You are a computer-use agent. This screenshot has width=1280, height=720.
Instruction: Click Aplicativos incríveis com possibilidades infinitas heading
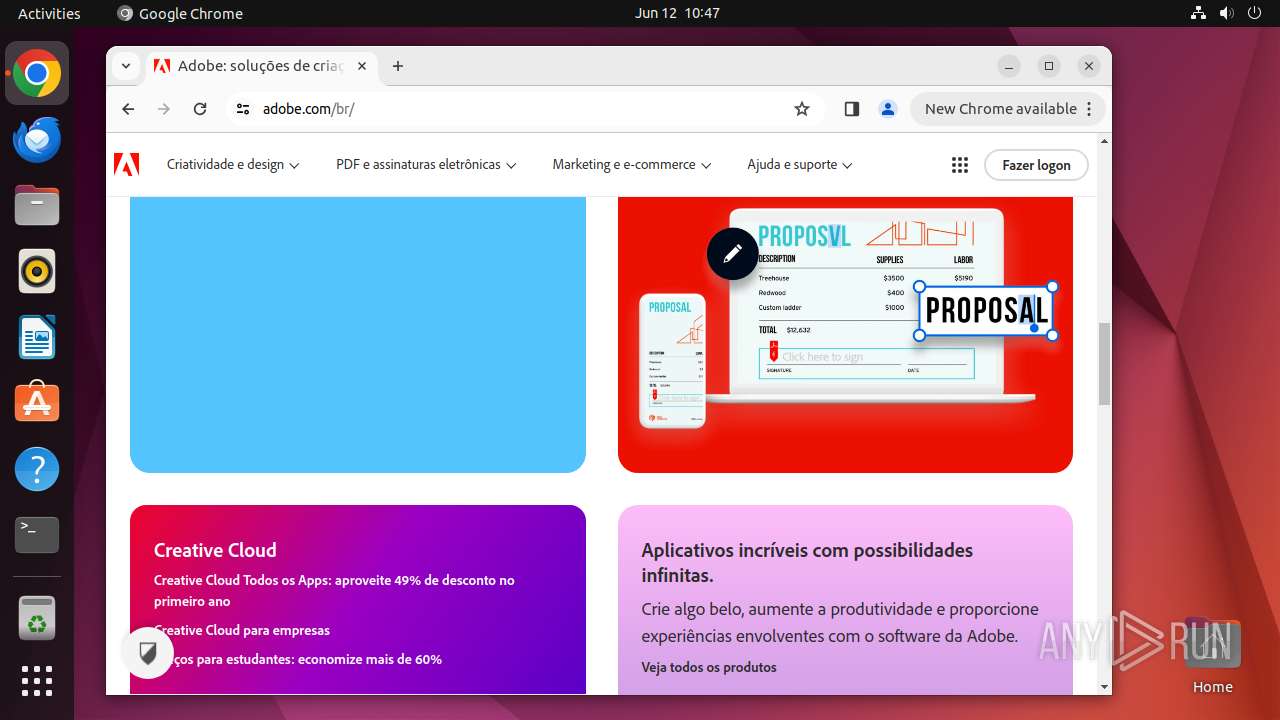click(807, 563)
